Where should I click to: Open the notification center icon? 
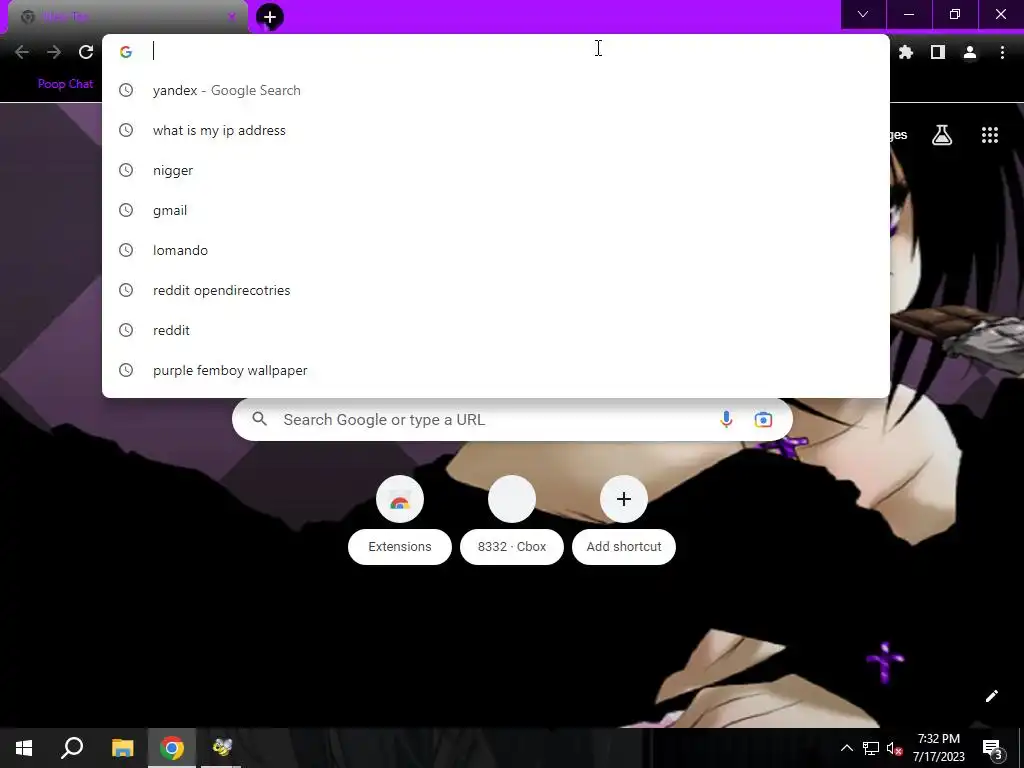[992, 749]
